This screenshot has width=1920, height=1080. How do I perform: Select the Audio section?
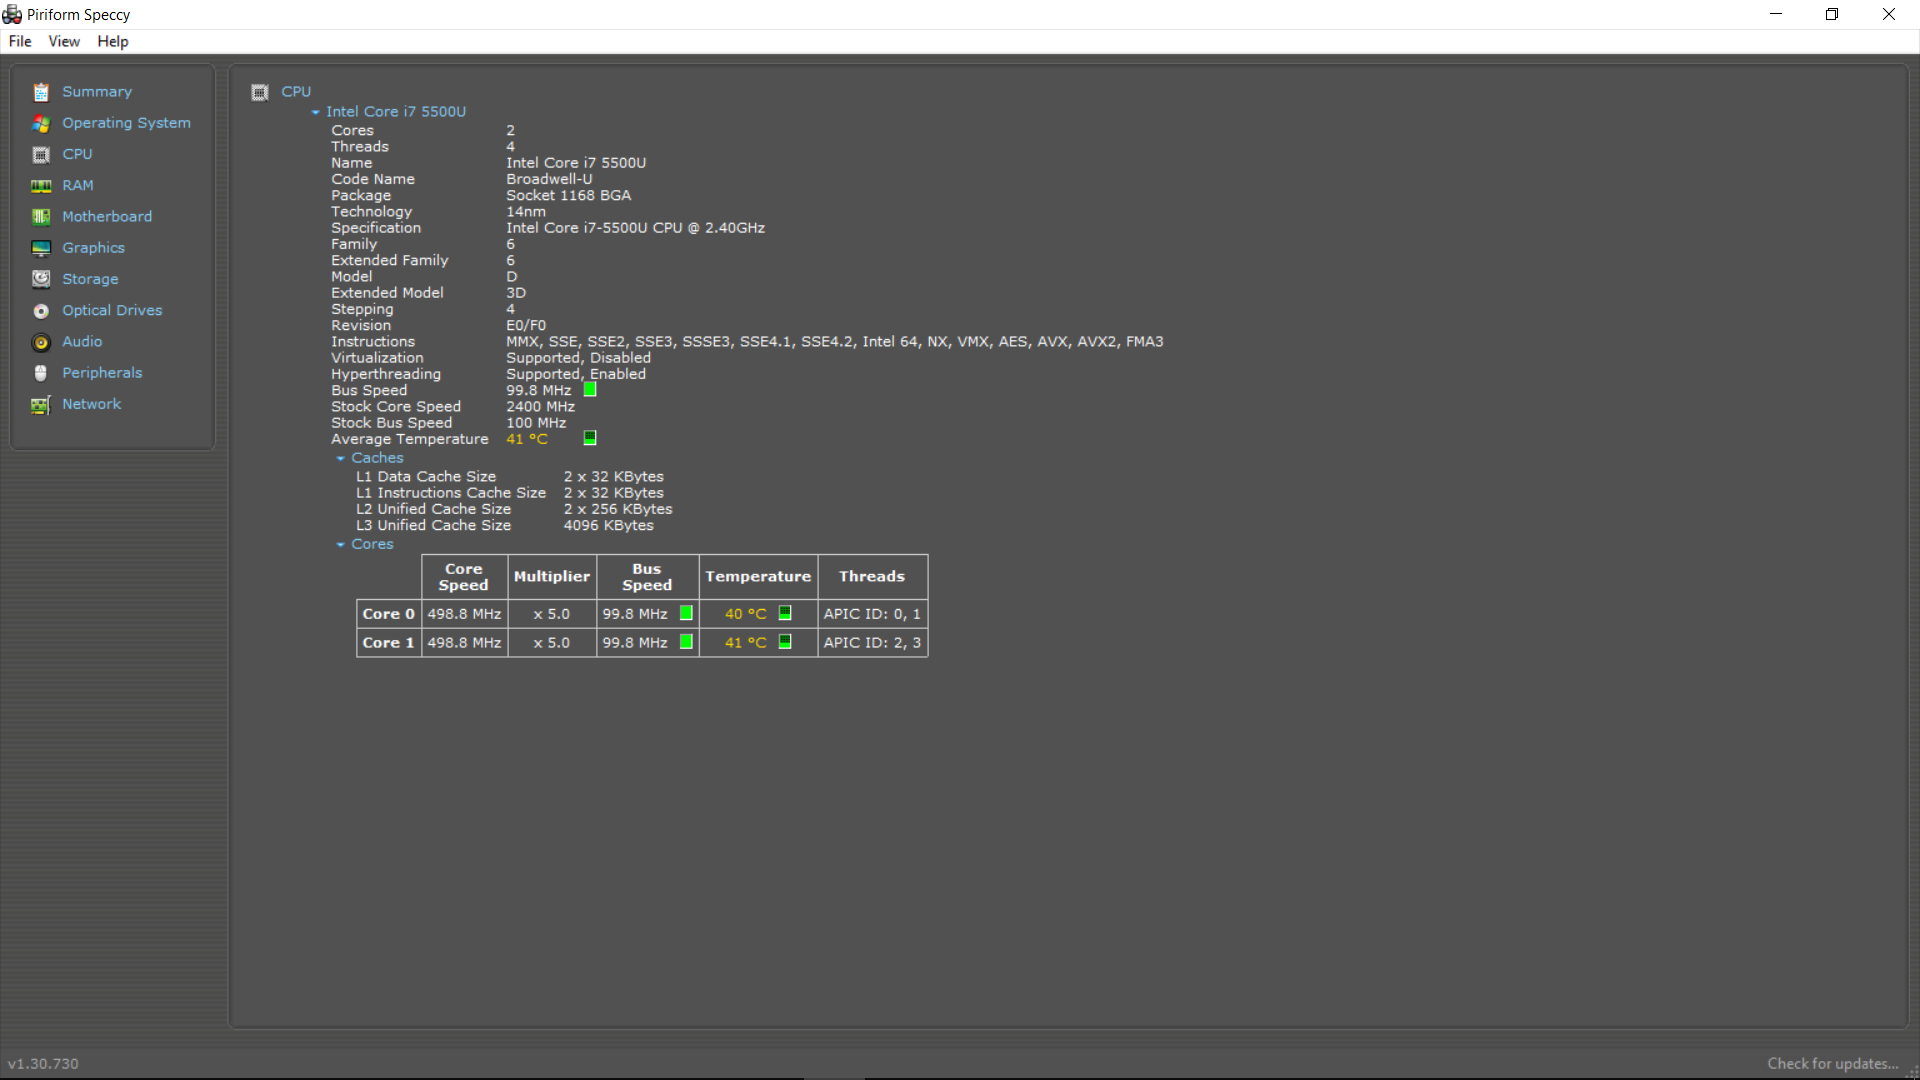click(x=82, y=342)
